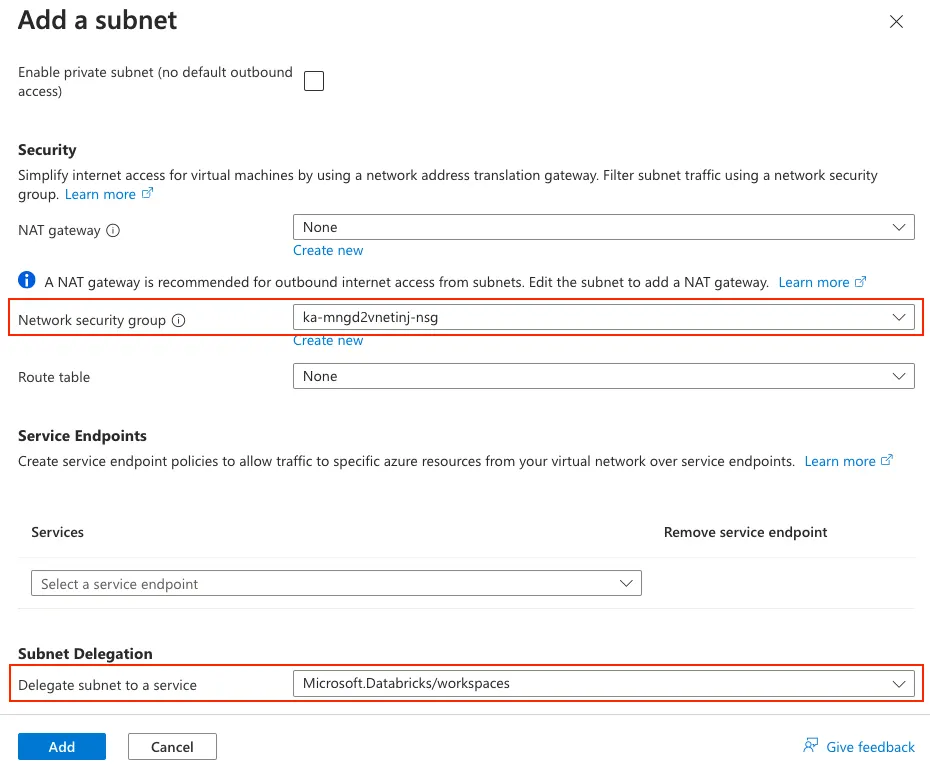Click Create new under NAT gateway
Viewport: 930px width, 770px height.
point(328,250)
